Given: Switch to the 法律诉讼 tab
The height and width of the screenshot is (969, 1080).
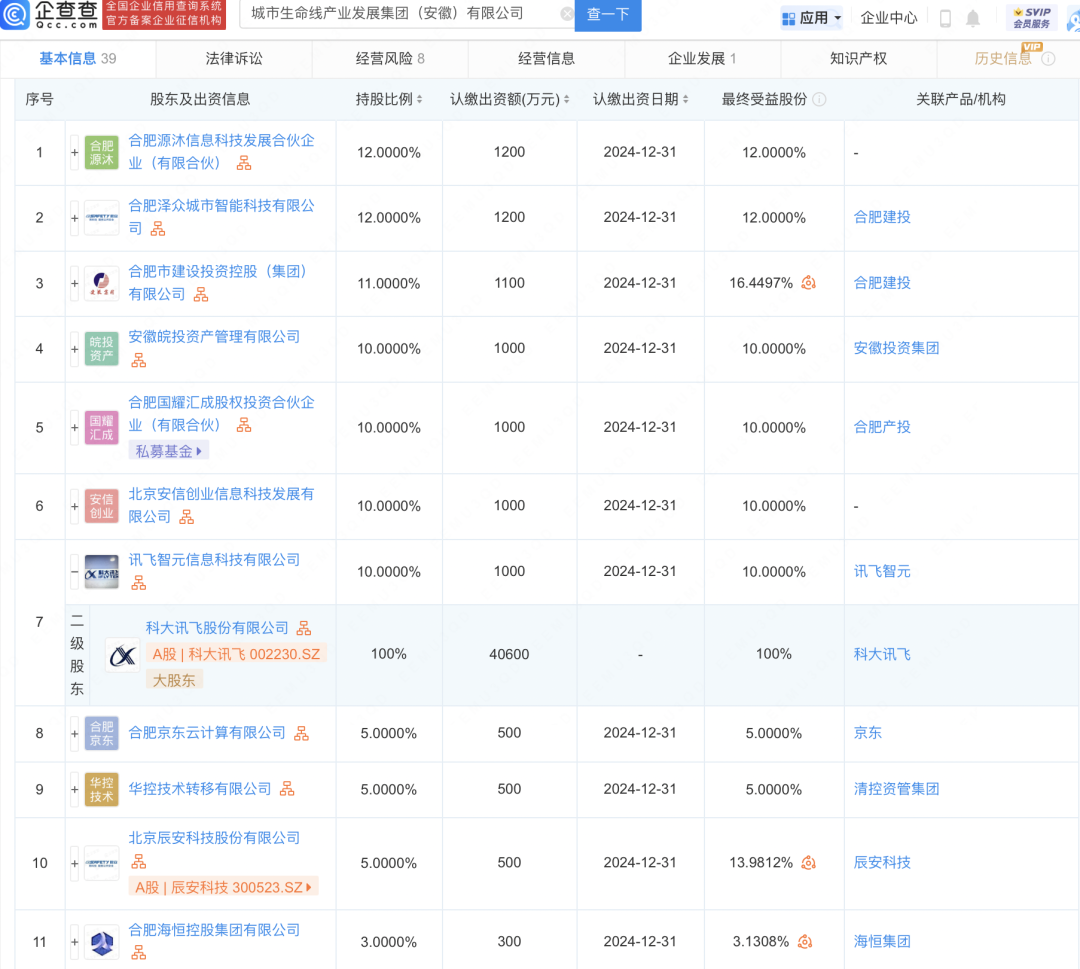Looking at the screenshot, I should click(234, 58).
